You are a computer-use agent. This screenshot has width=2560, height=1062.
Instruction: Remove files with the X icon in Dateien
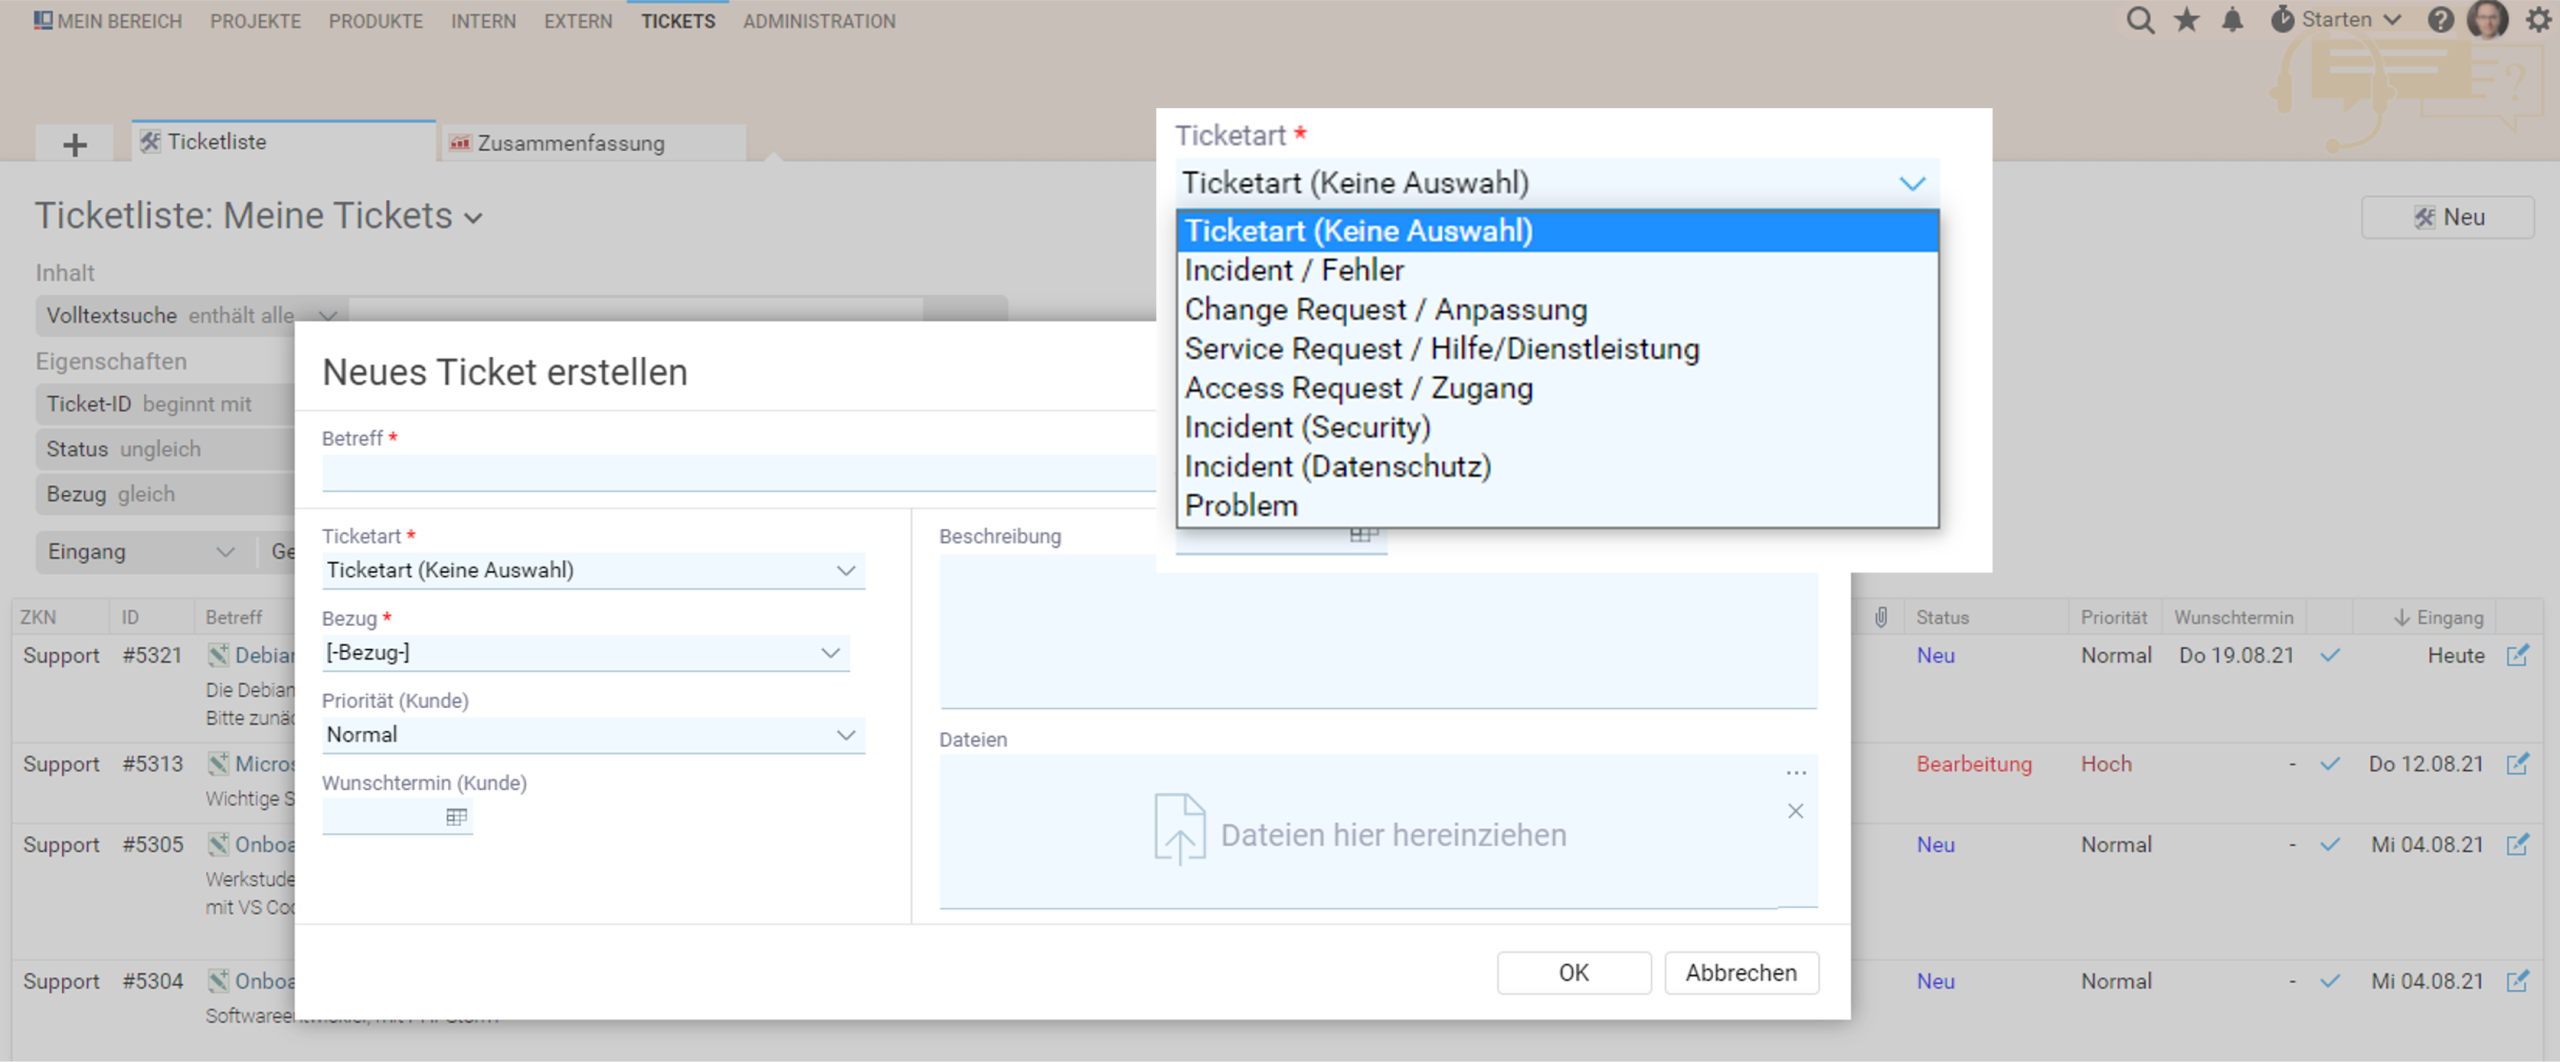1795,811
